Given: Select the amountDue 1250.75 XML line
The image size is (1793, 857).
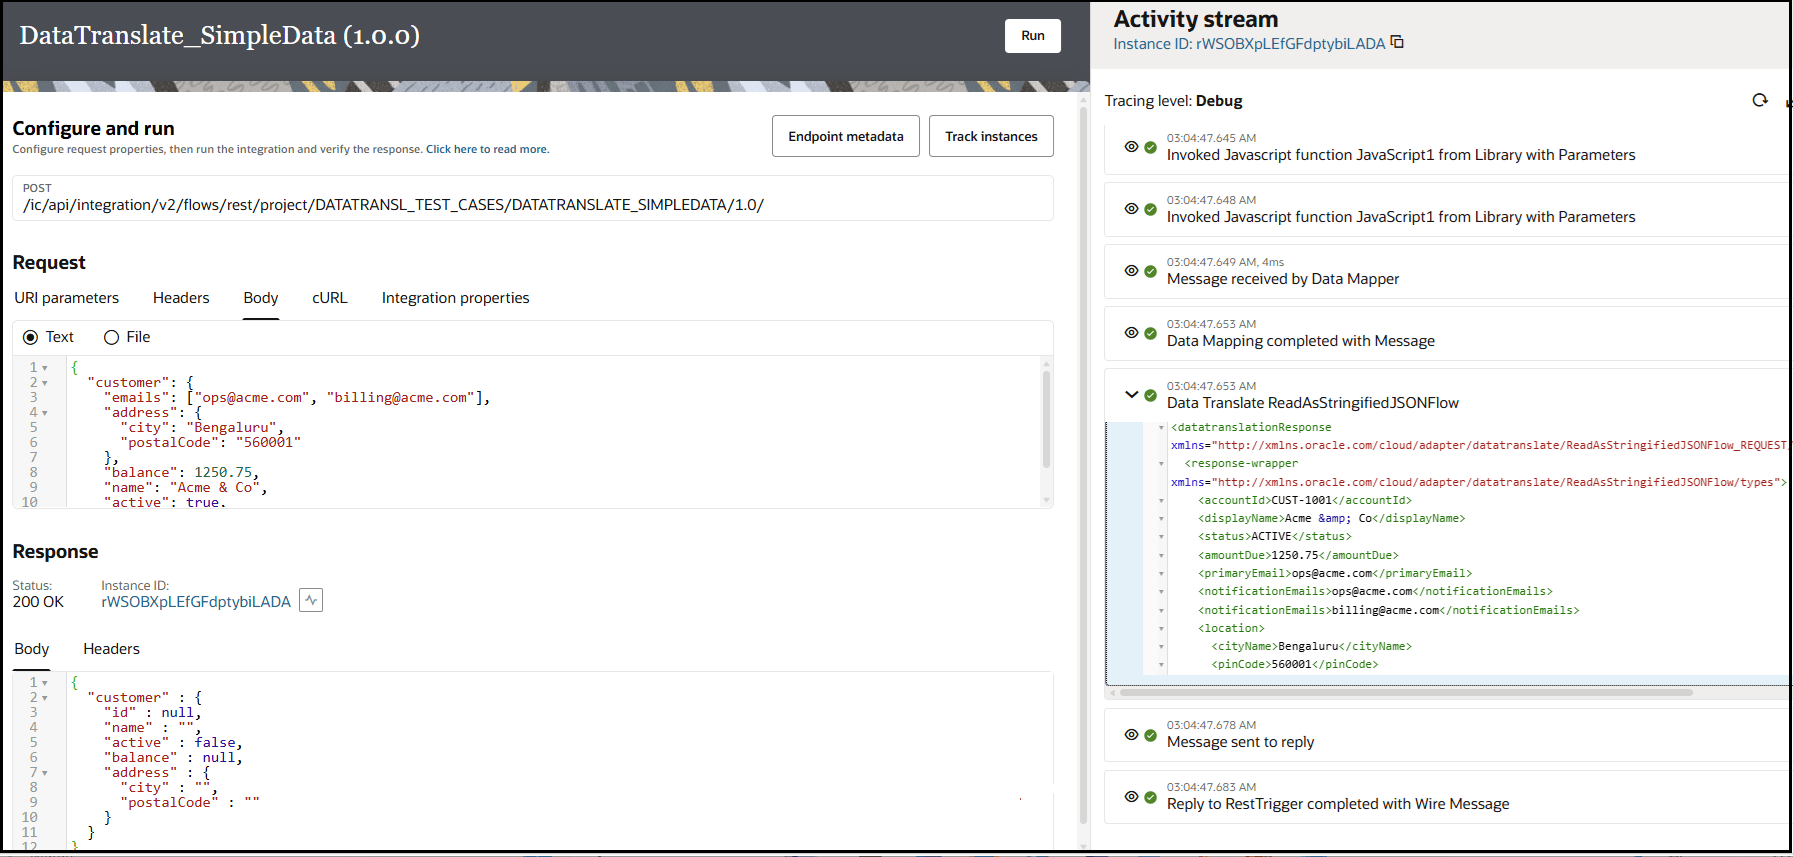Looking at the screenshot, I should coord(1298,555).
